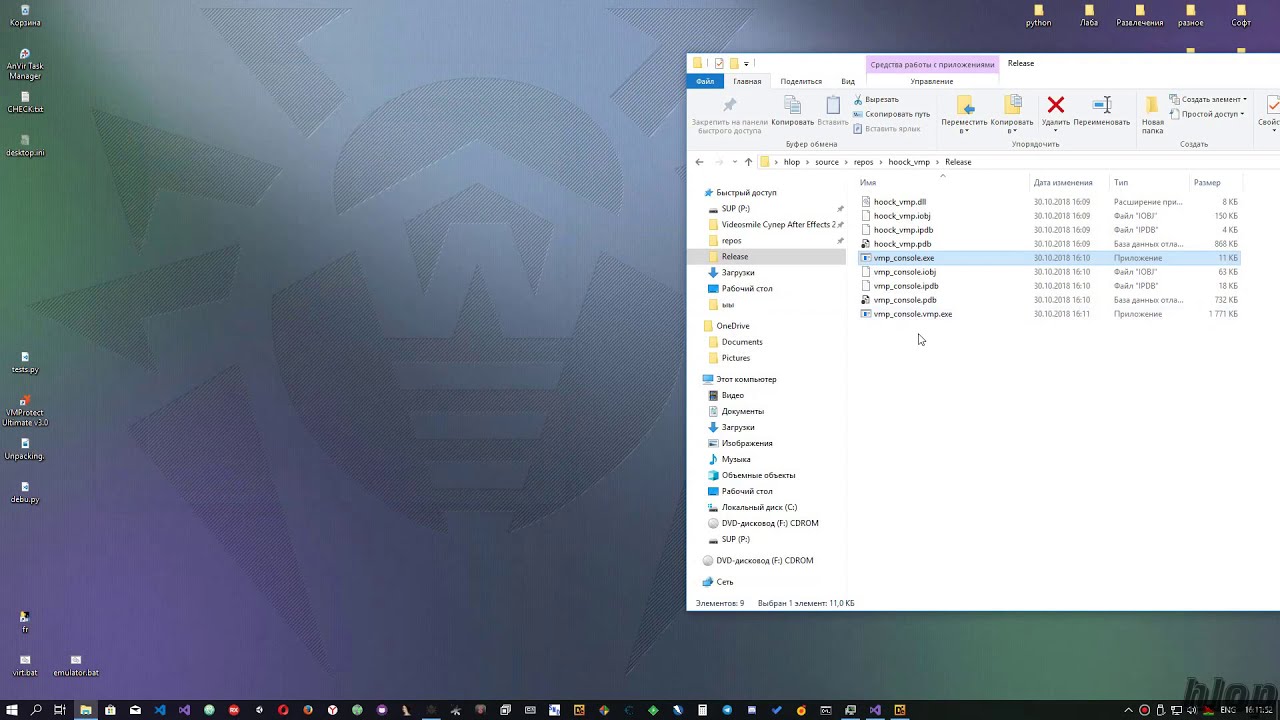Viewport: 1280px width, 720px height.
Task: Select Загрузки under Quick access
Action: tap(738, 273)
